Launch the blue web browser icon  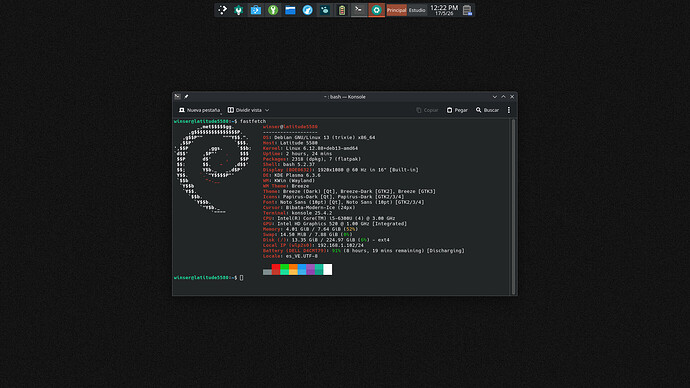[307, 10]
